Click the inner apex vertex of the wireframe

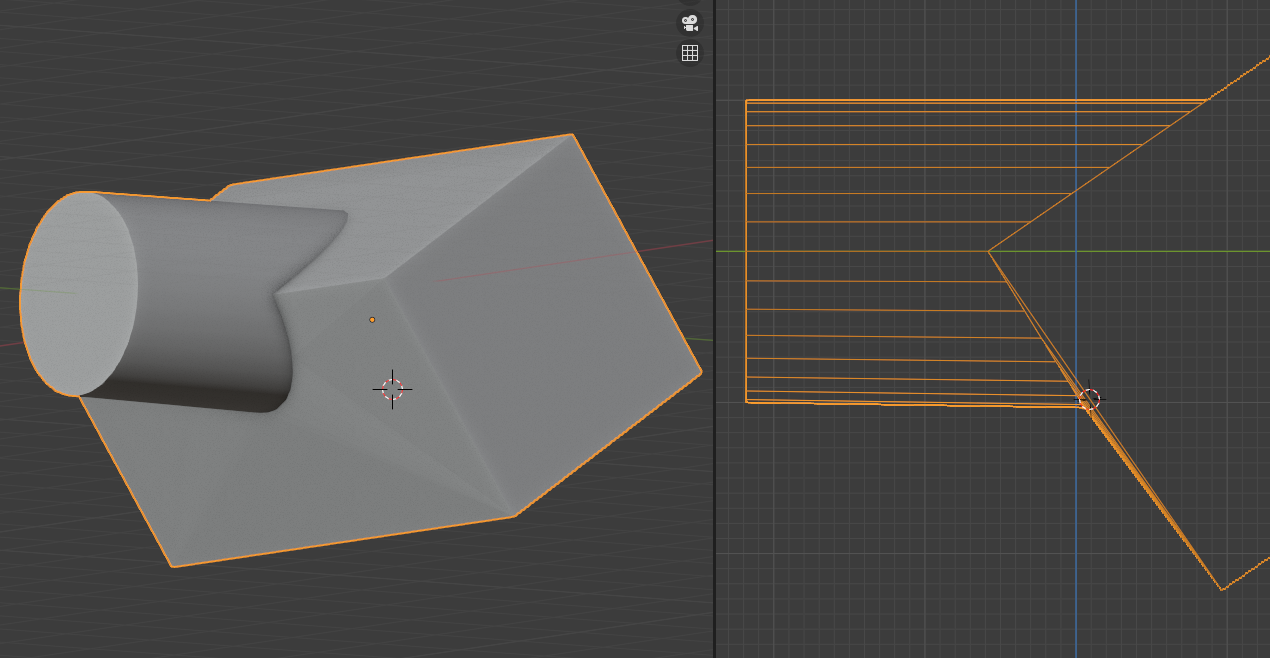pyautogui.click(x=989, y=252)
